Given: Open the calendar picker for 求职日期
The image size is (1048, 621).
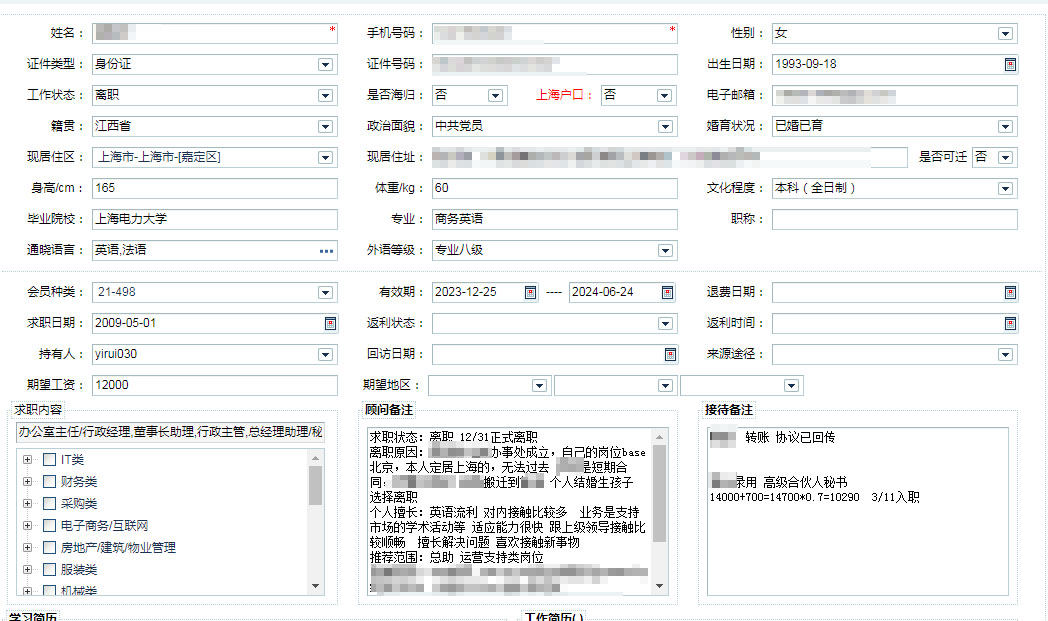Looking at the screenshot, I should tap(330, 324).
